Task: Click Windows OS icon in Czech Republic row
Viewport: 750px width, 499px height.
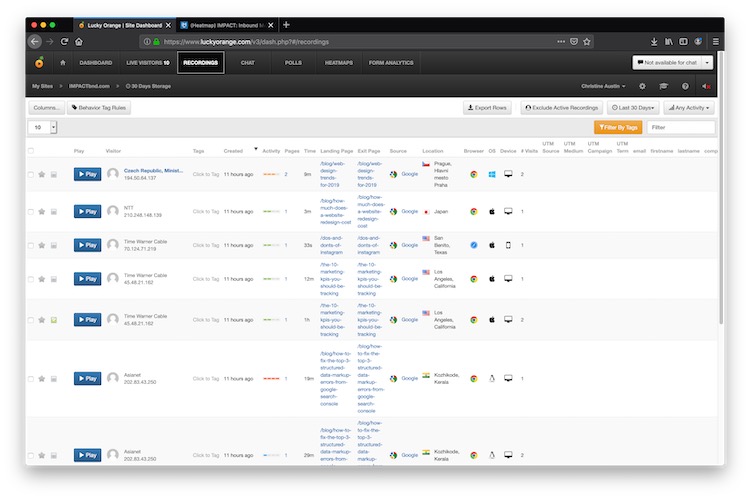Action: tap(492, 174)
